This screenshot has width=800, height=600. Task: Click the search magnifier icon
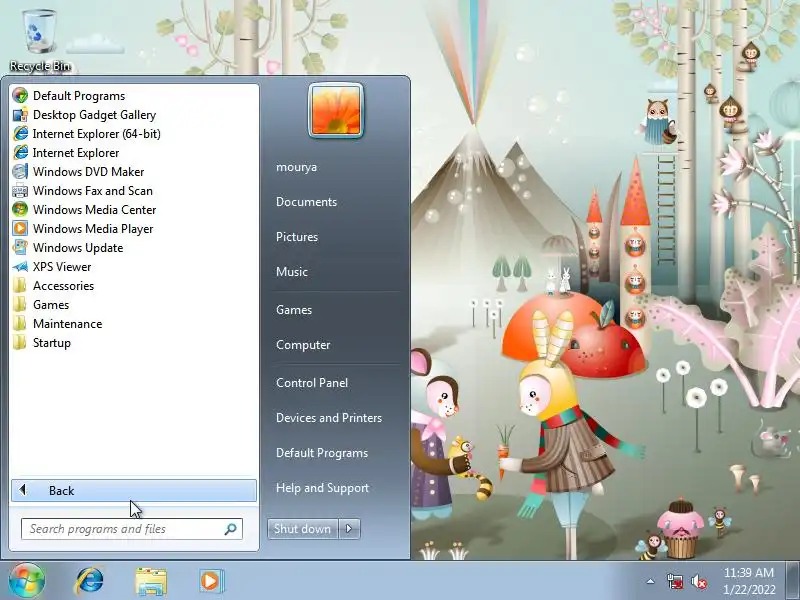pyautogui.click(x=230, y=529)
